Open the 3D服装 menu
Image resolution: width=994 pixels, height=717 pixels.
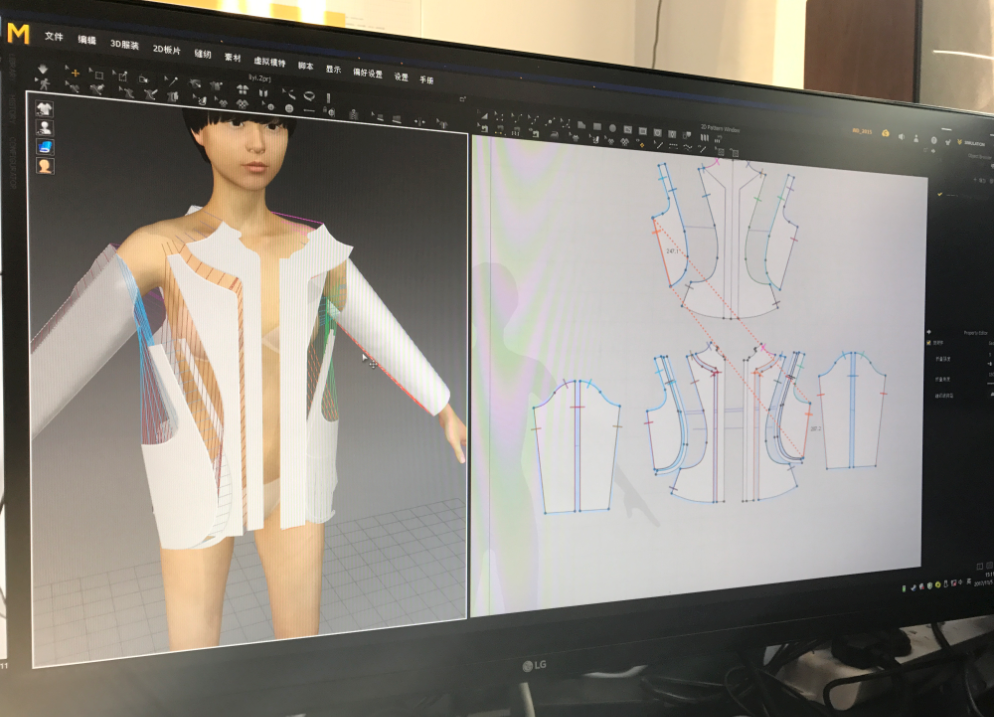pos(124,44)
